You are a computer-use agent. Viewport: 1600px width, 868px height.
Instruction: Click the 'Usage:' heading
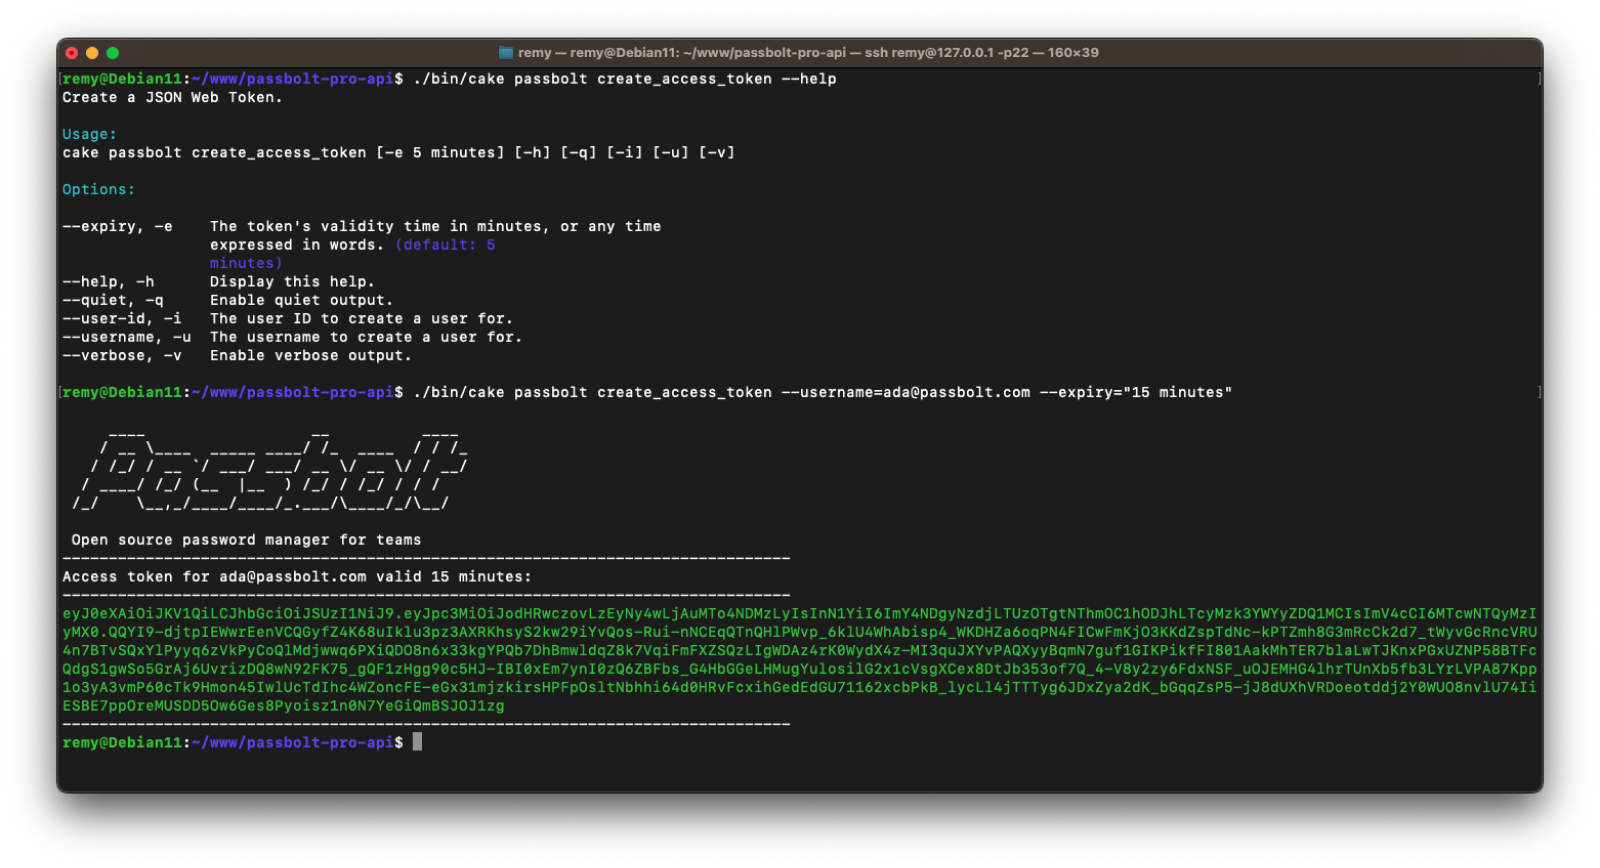pos(89,135)
